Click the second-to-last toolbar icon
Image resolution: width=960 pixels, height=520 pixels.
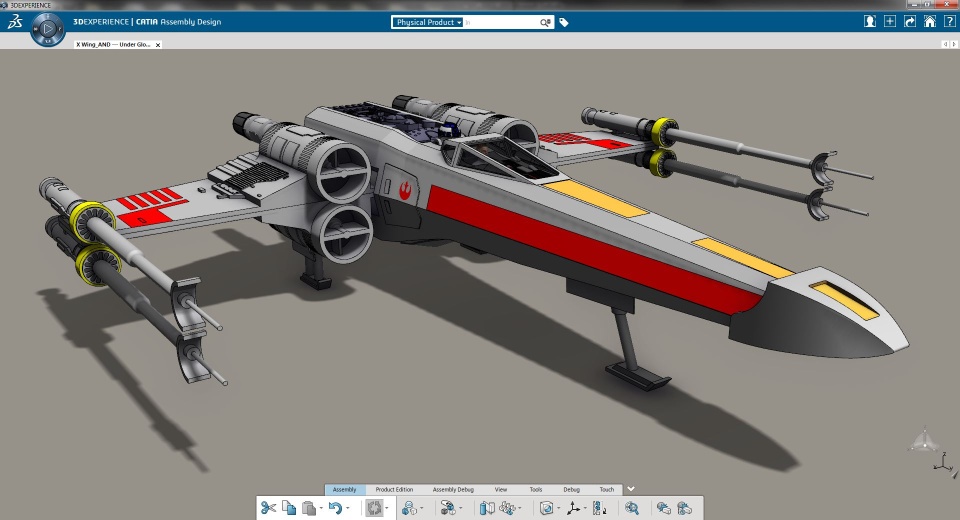(x=663, y=508)
